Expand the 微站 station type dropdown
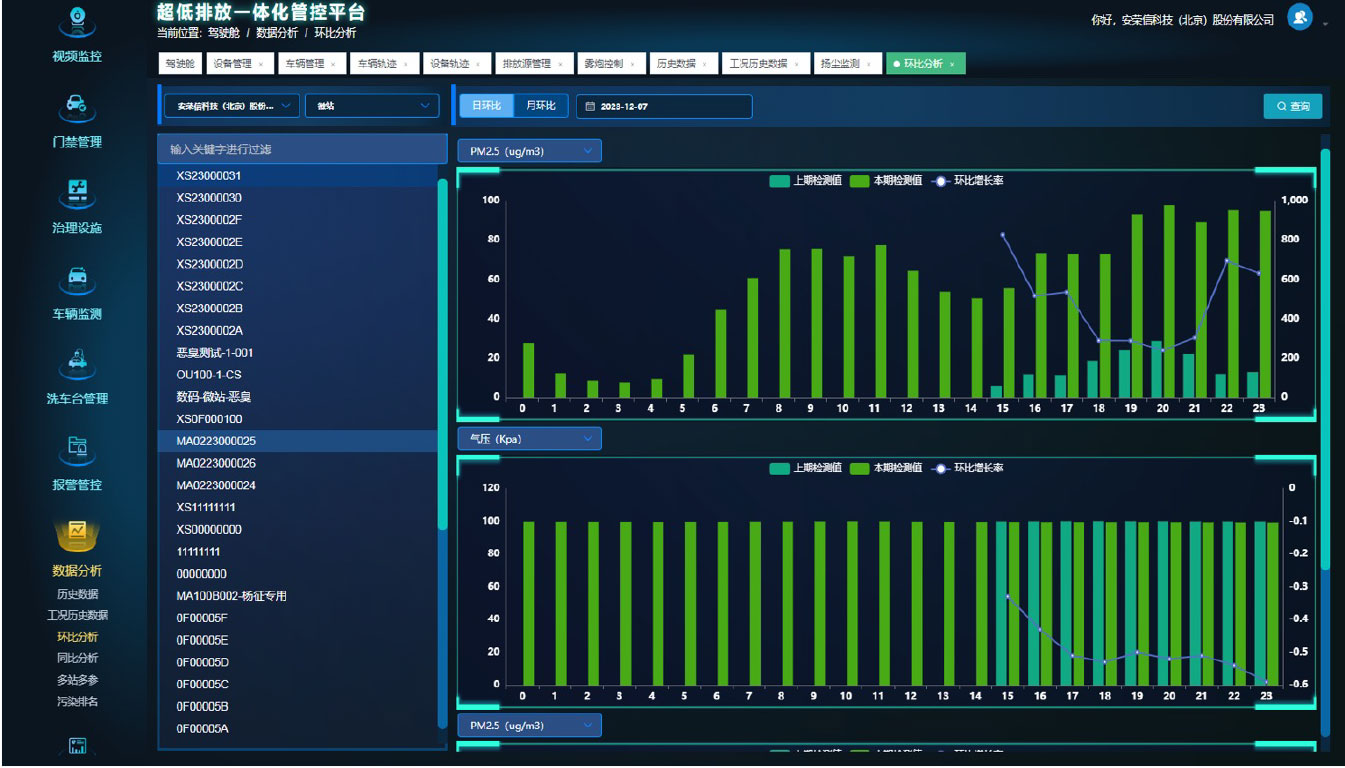 click(372, 105)
